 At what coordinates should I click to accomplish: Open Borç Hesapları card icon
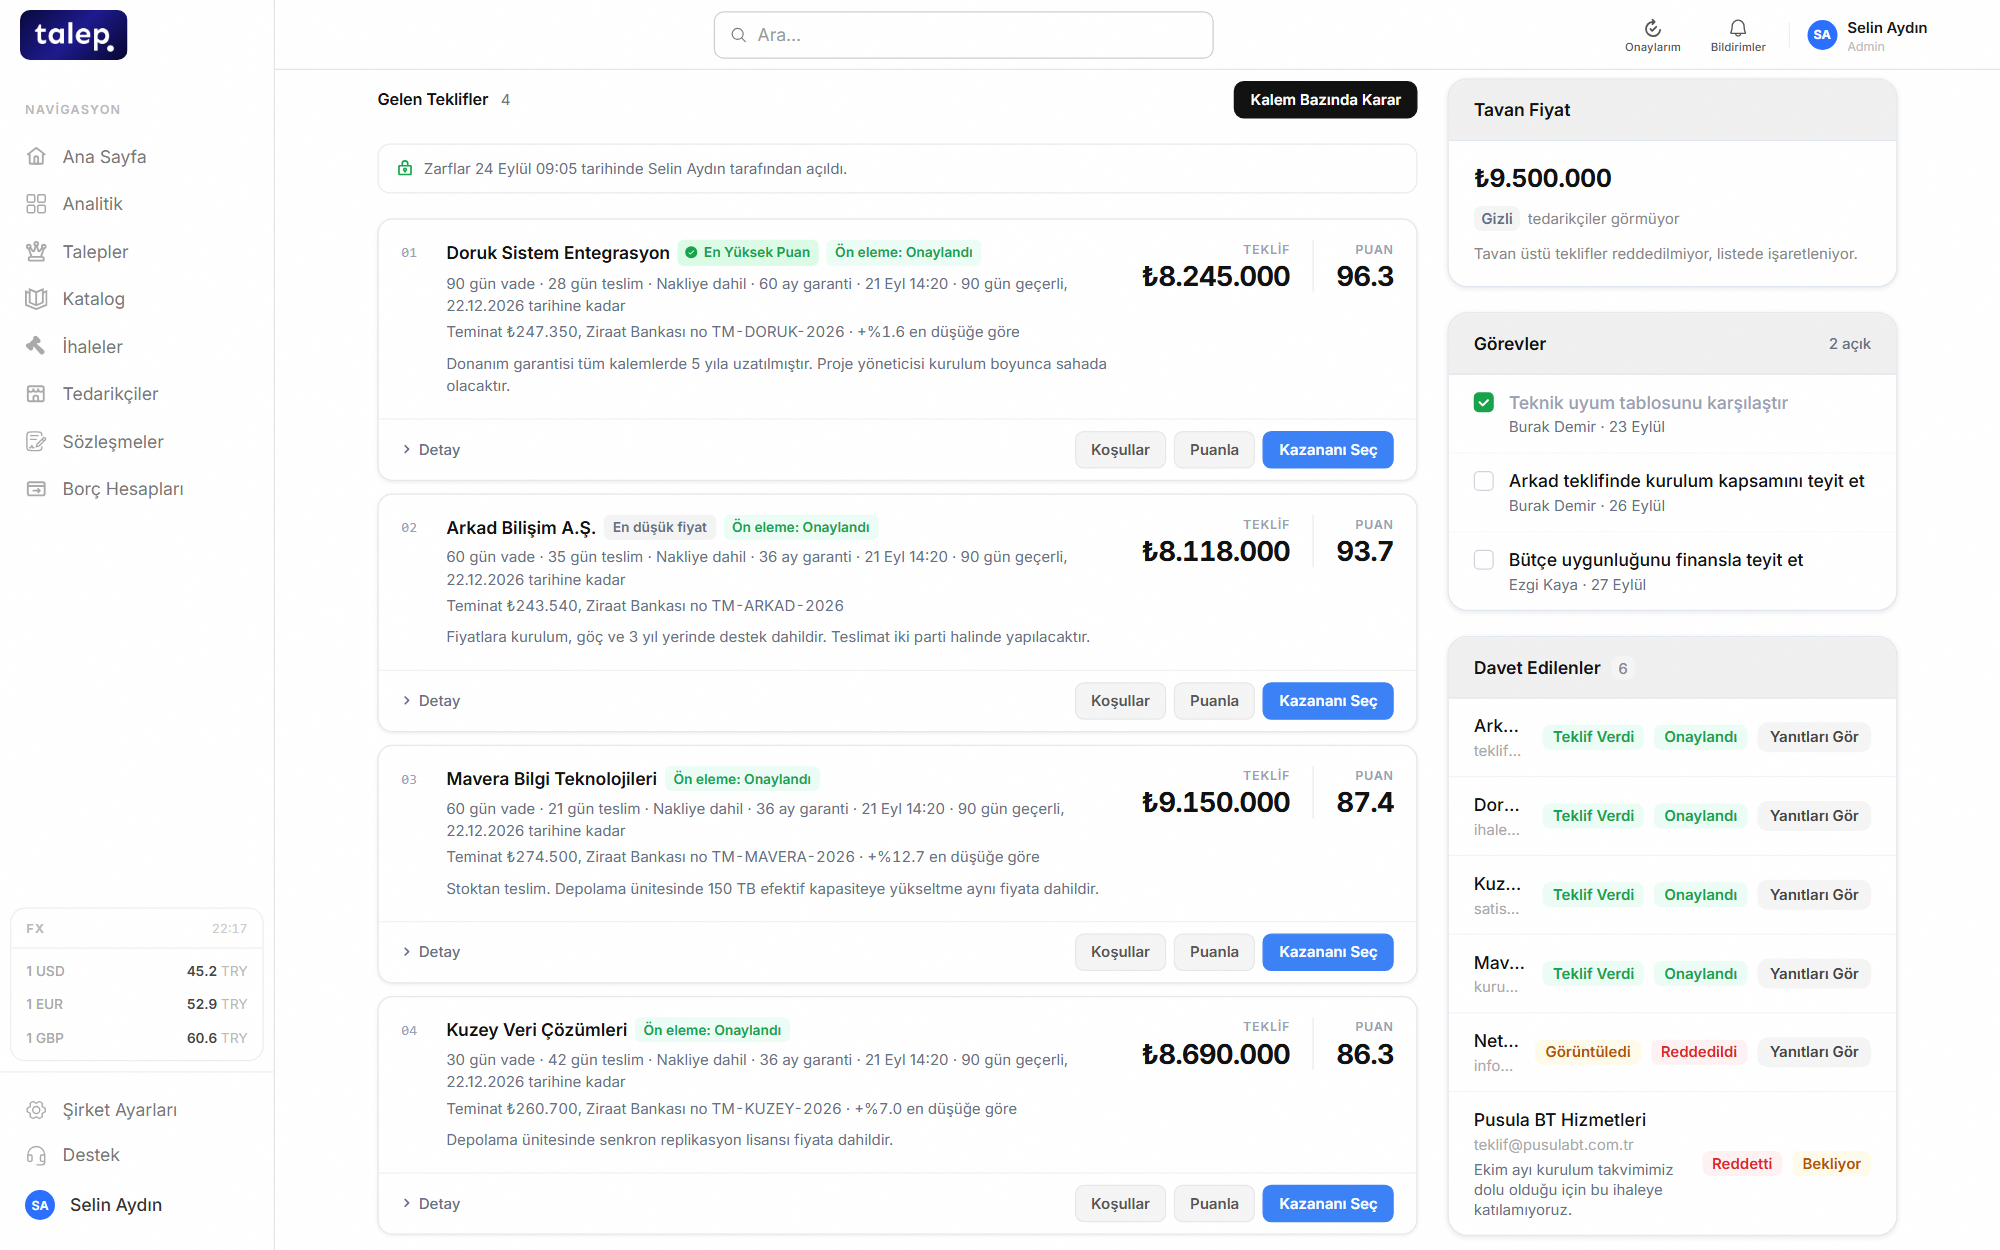pos(36,488)
